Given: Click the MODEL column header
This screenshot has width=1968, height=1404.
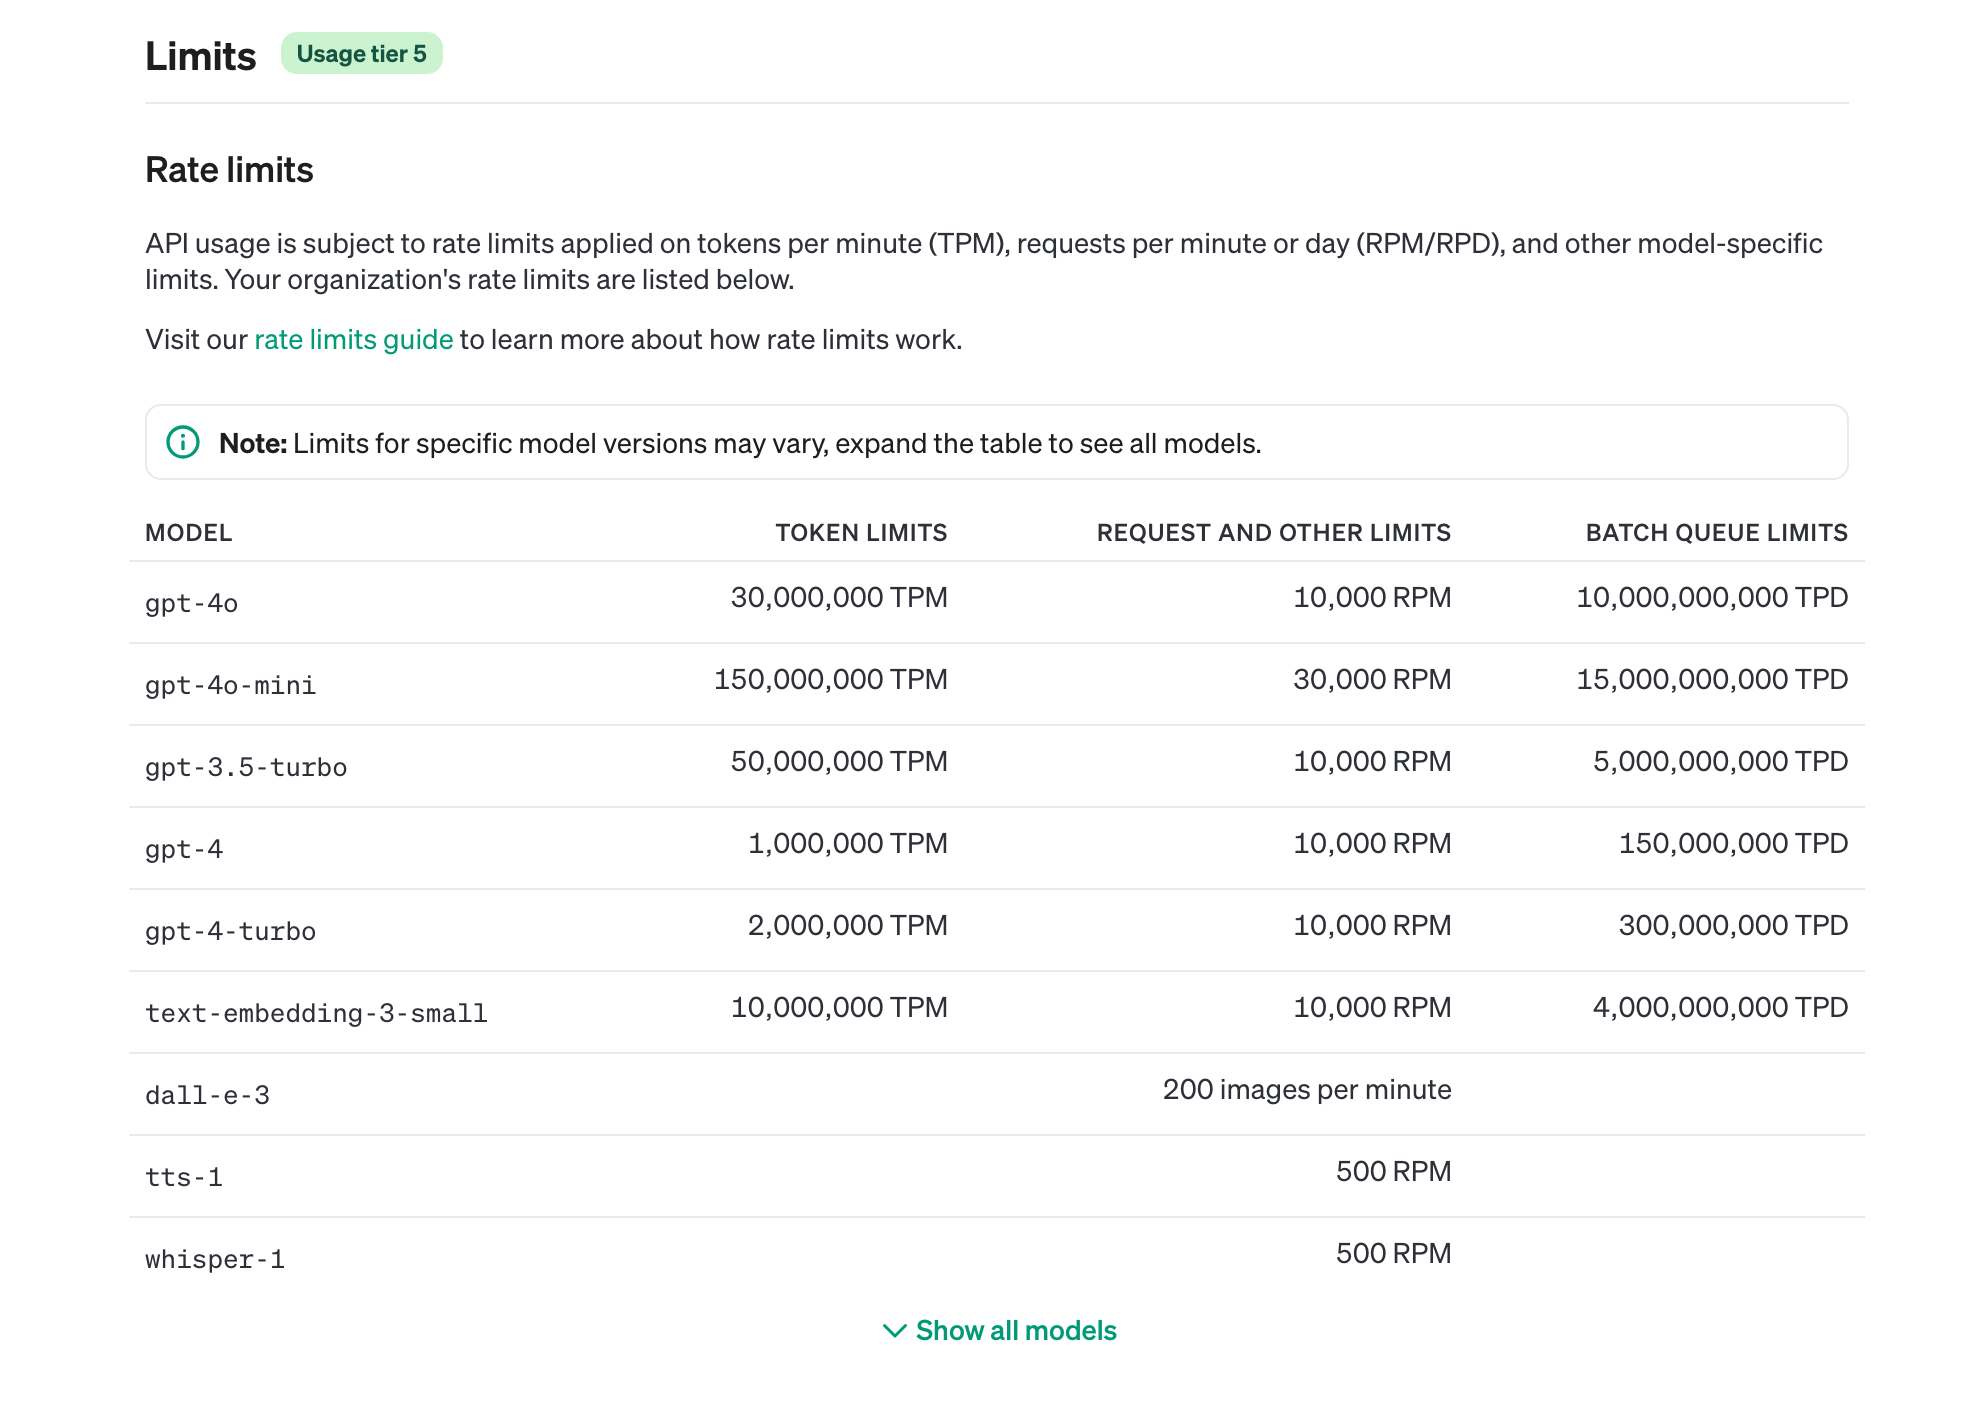Looking at the screenshot, I should click(189, 533).
